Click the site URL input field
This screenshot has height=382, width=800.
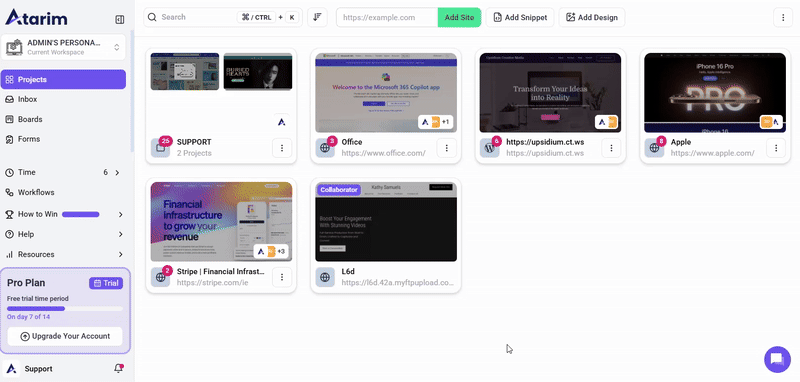pyautogui.click(x=387, y=17)
